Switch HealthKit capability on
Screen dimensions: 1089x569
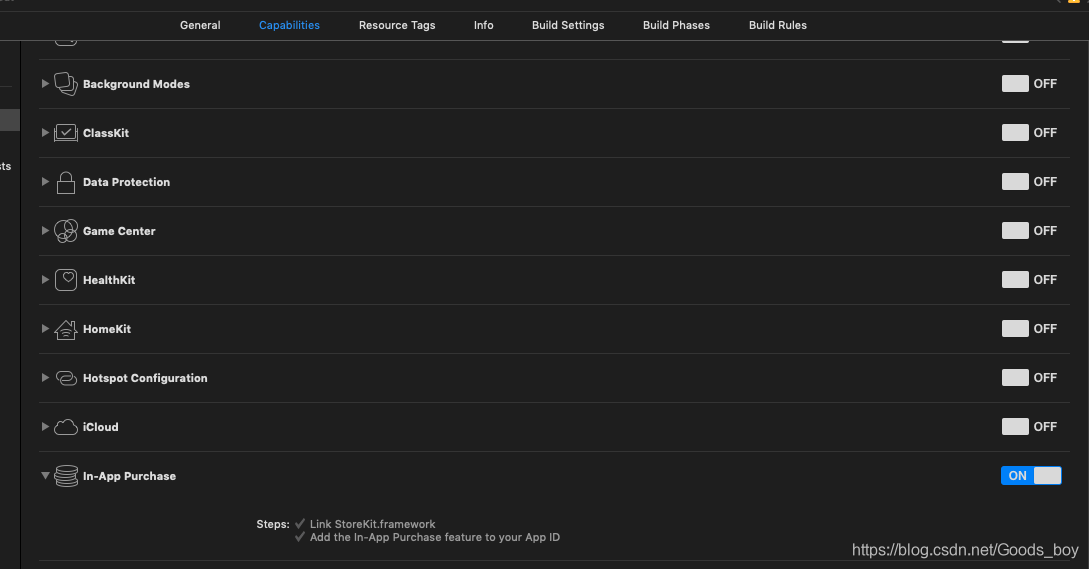(1029, 279)
